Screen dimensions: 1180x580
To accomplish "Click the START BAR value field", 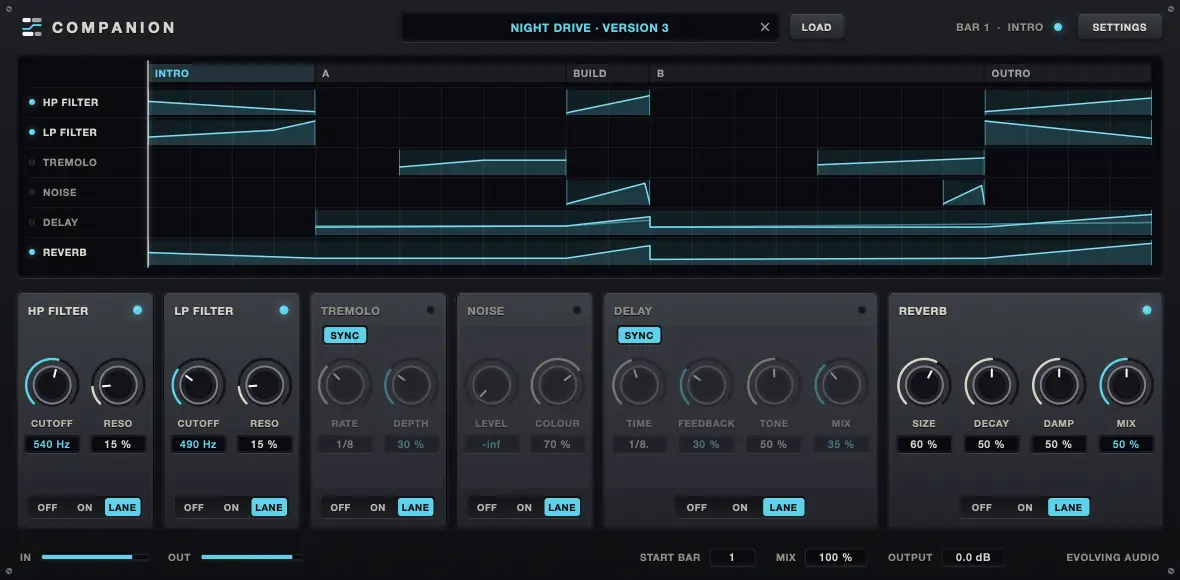I will pyautogui.click(x=731, y=558).
